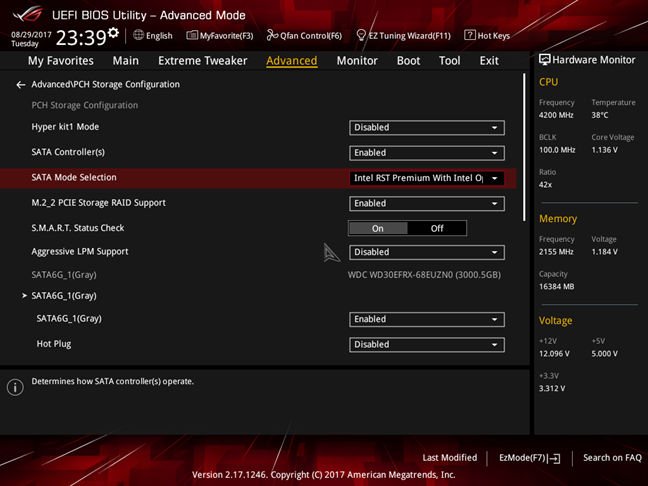Switch to Extreme Tweaker tab
Screen dimensions: 648x486
click(202, 61)
